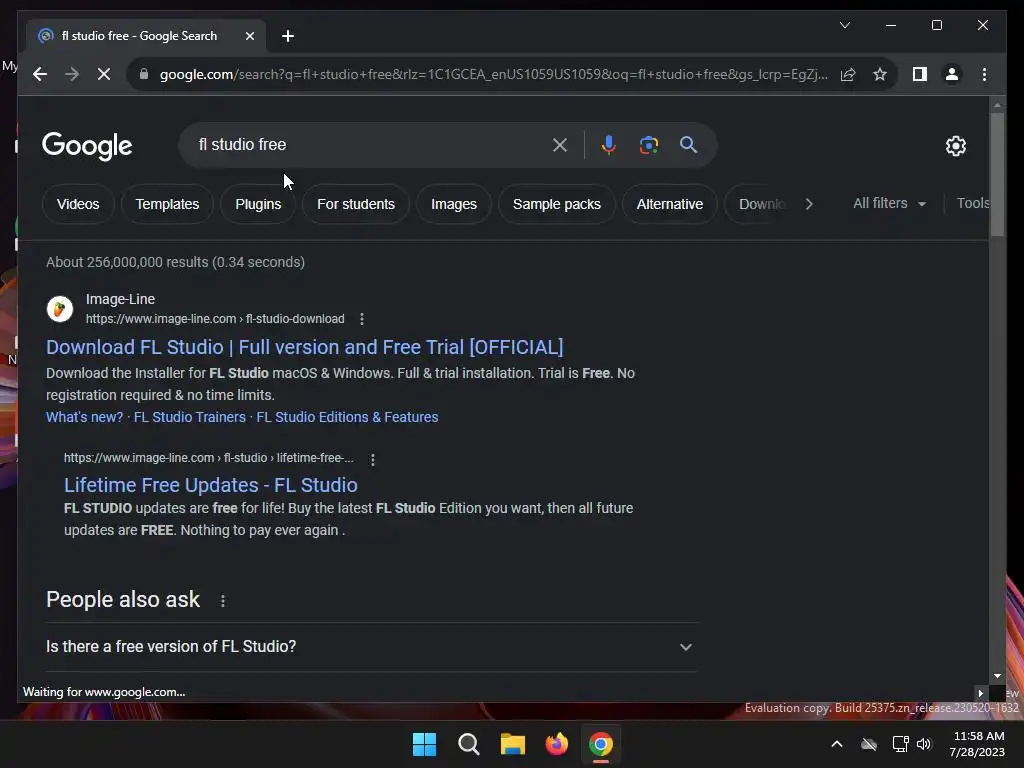
Task: Open Google quick settings gear
Action: pyautogui.click(x=955, y=146)
